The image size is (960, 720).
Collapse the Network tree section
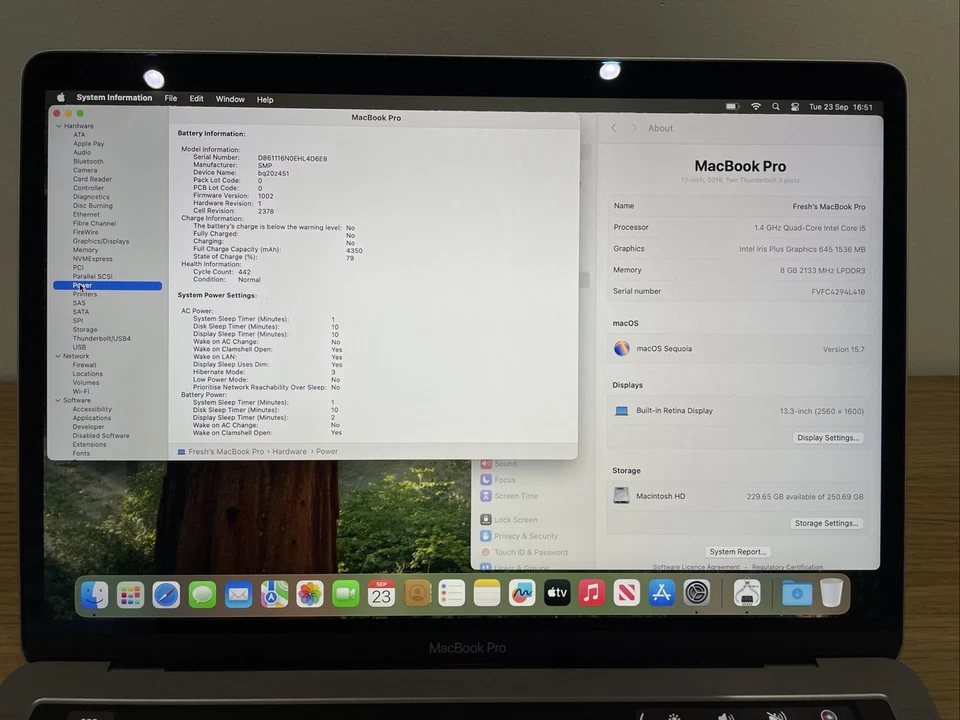click(58, 356)
